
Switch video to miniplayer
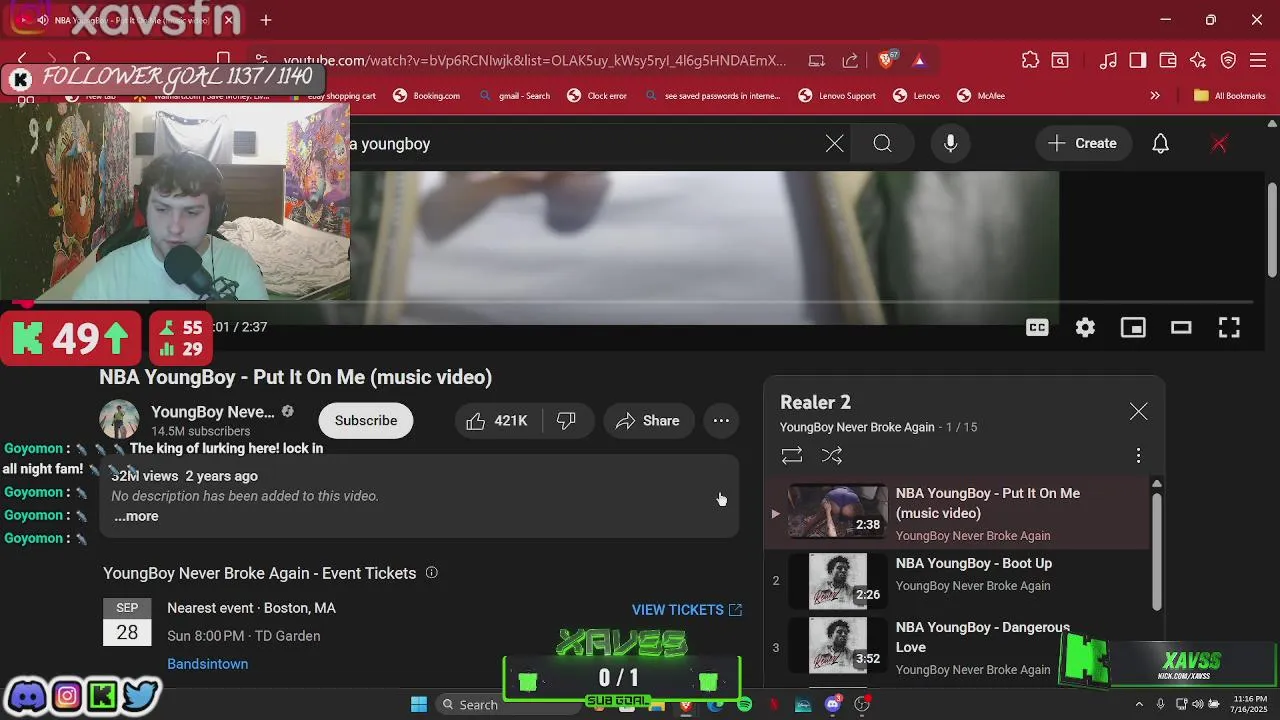(1133, 327)
